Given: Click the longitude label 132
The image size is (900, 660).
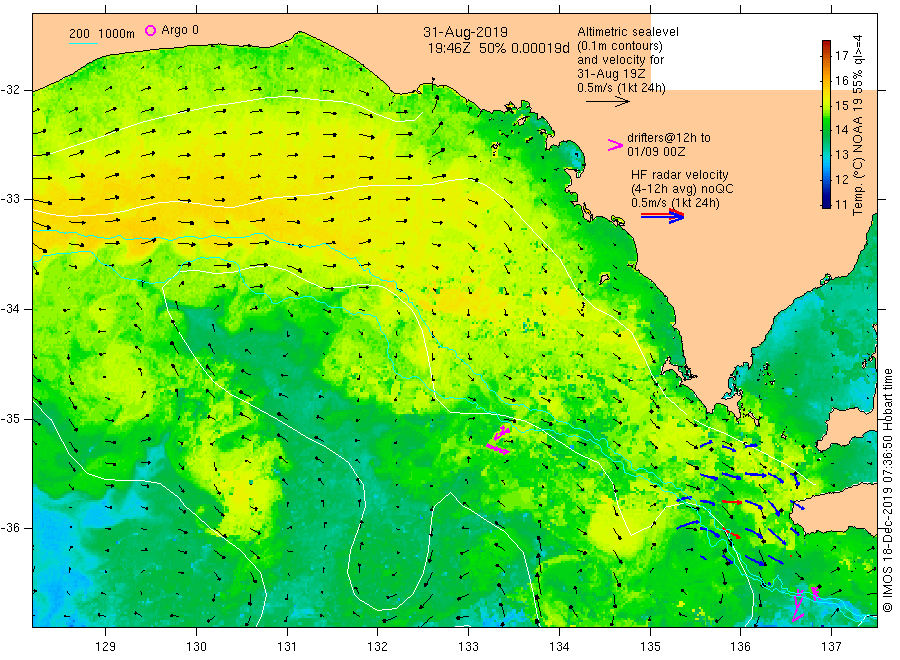Looking at the screenshot, I should tap(378, 646).
